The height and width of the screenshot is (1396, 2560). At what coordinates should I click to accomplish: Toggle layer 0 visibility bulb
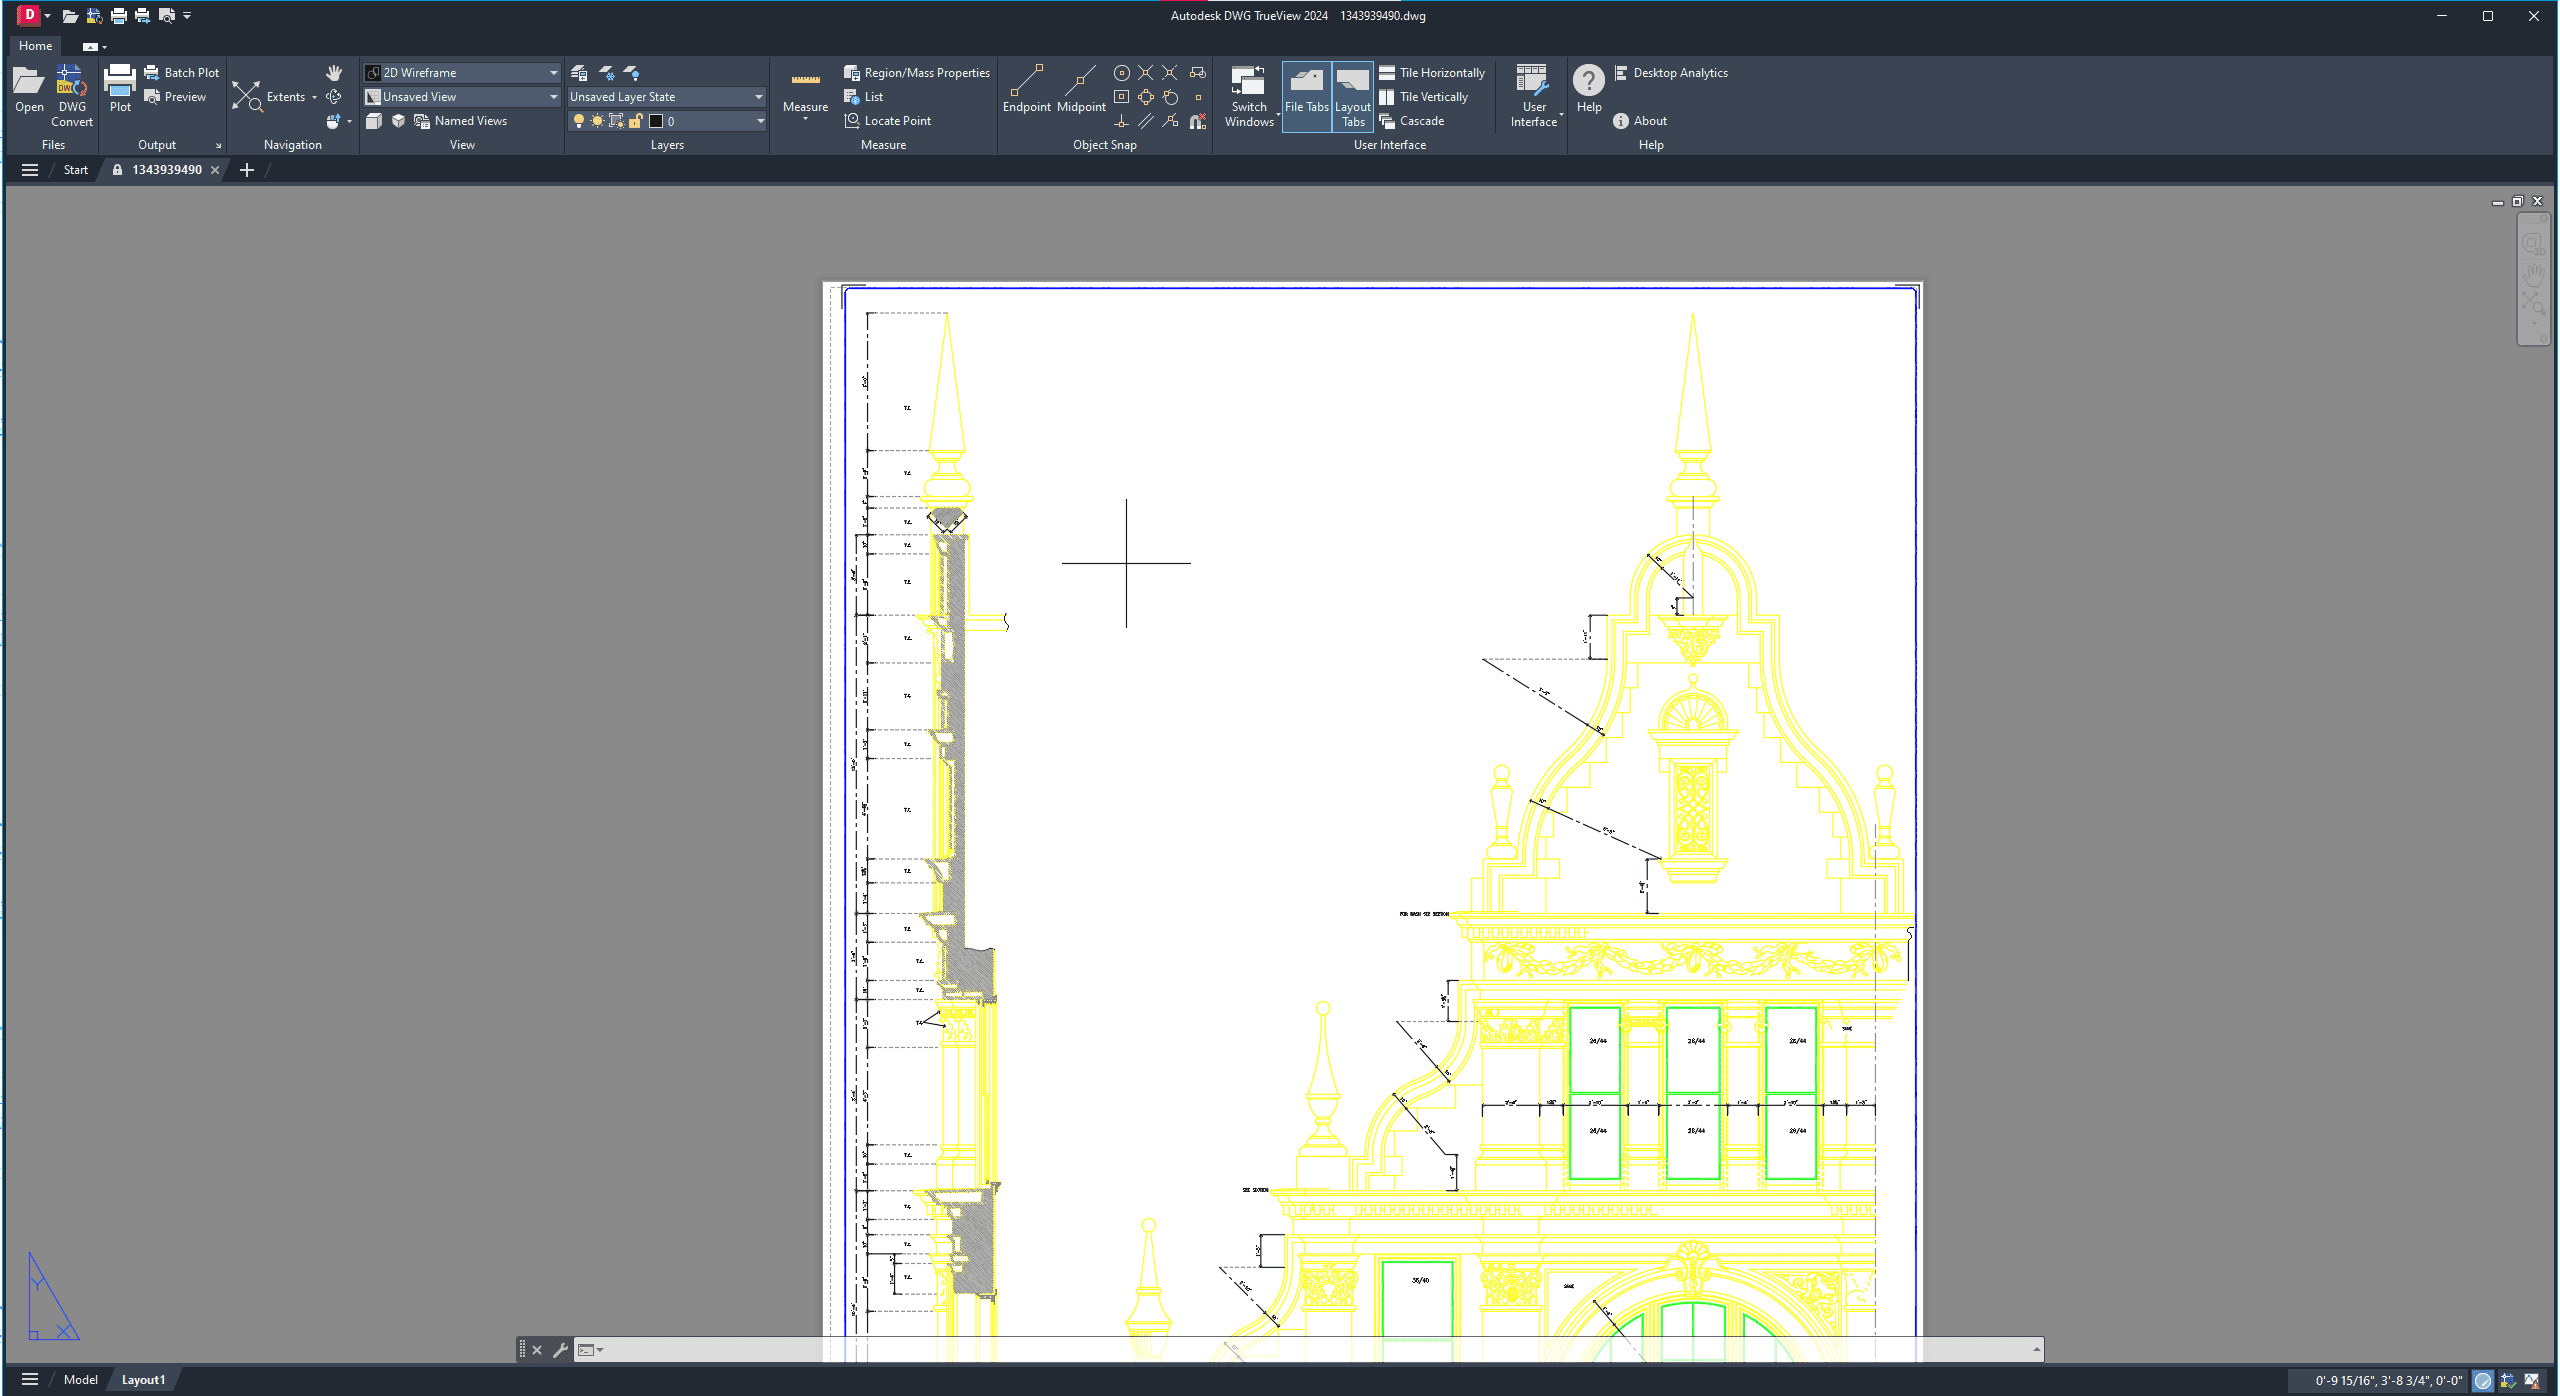[x=579, y=121]
